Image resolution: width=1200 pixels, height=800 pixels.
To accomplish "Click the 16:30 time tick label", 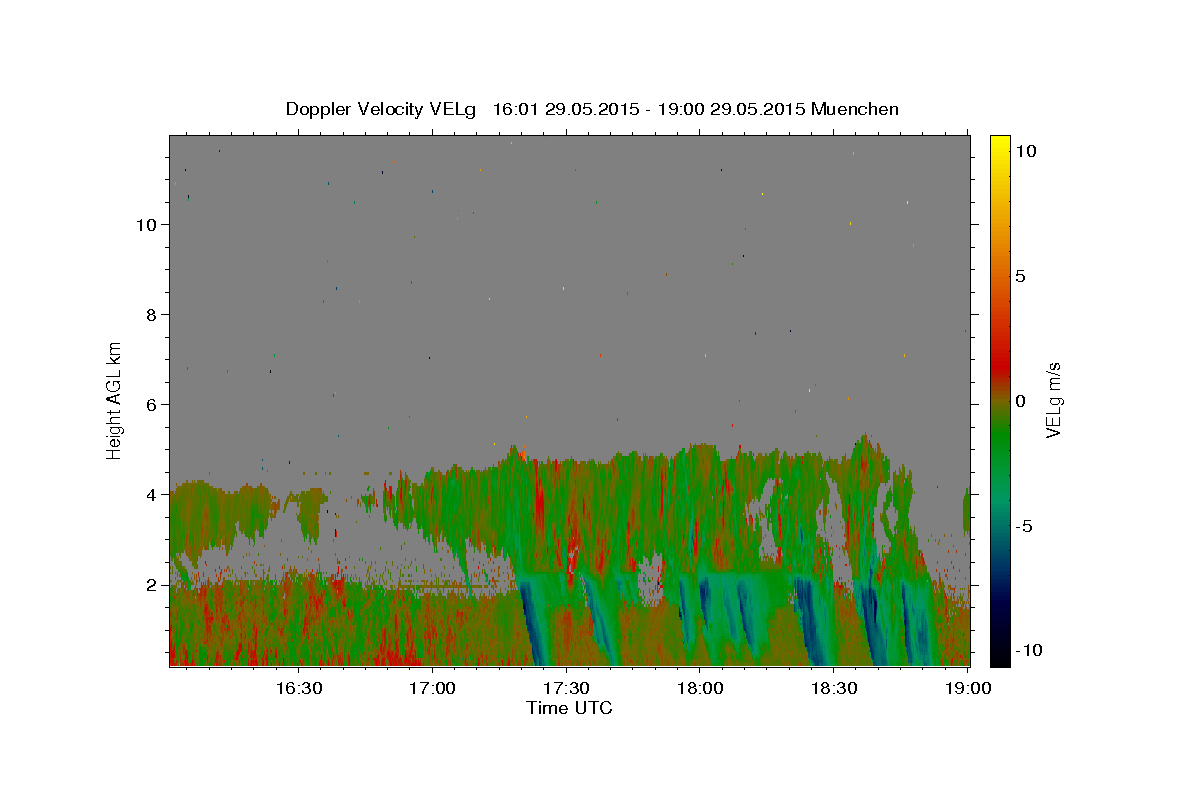I will click(298, 688).
